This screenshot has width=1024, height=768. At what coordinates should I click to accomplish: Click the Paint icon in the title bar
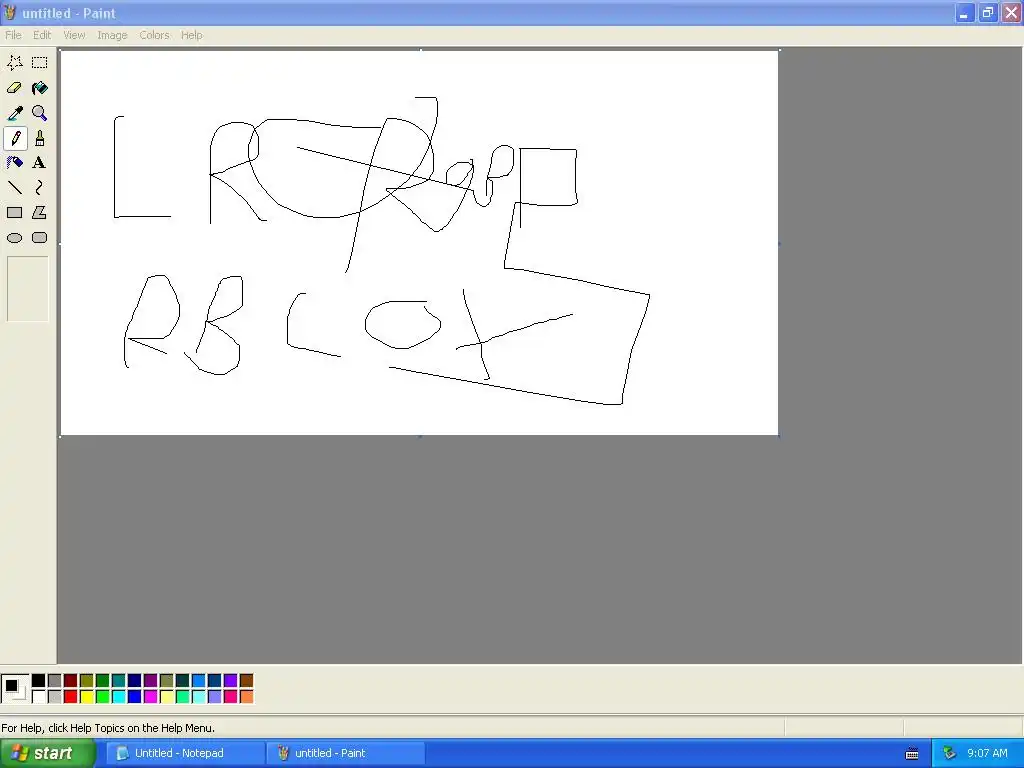10,12
